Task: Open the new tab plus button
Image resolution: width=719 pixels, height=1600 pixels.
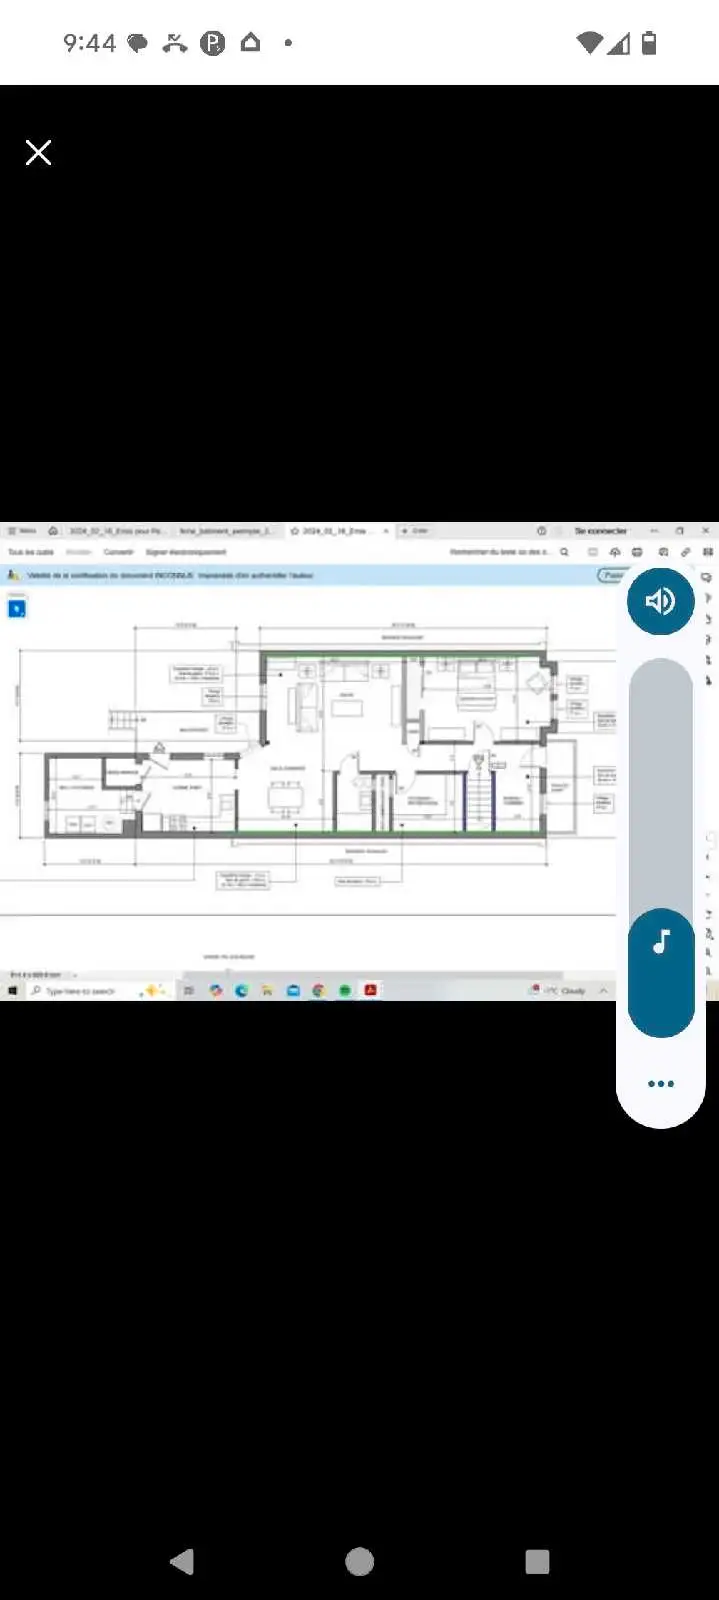Action: (405, 531)
